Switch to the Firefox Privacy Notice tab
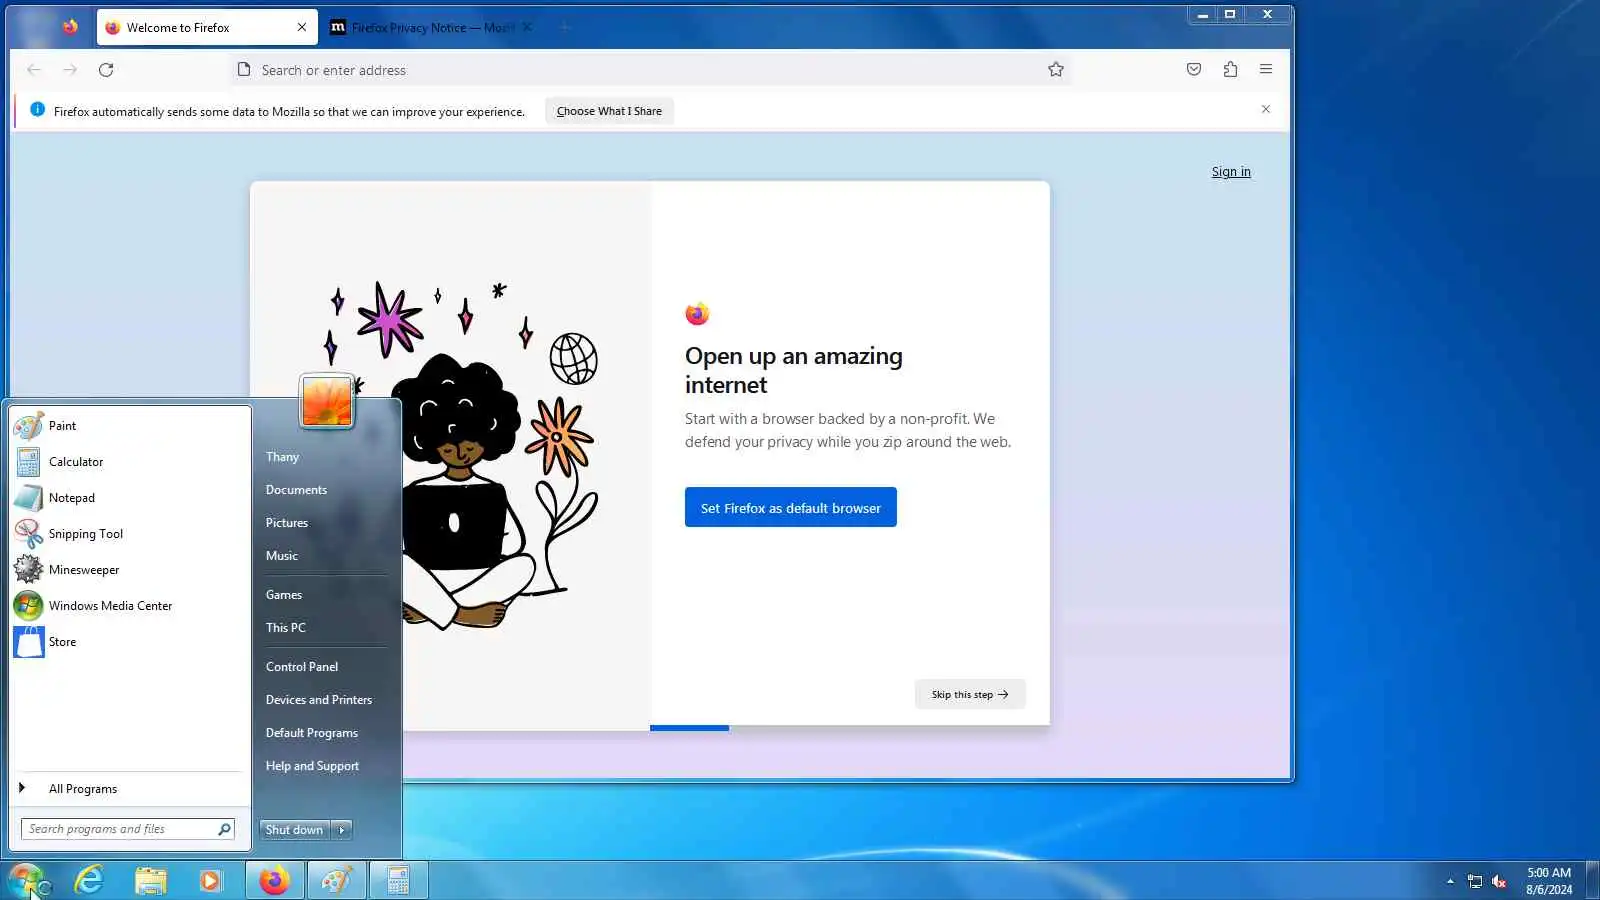 pos(432,28)
